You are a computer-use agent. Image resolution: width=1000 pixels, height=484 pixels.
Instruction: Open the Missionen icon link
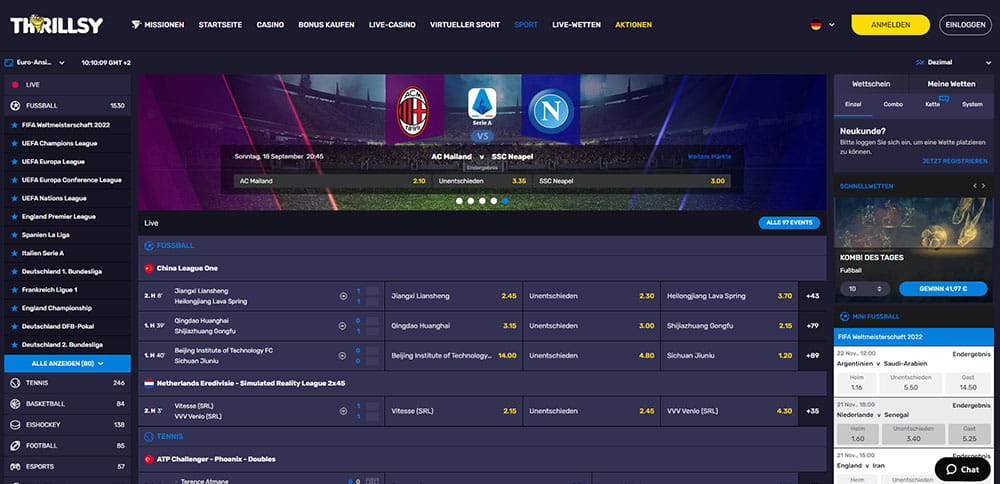pyautogui.click(x=135, y=25)
